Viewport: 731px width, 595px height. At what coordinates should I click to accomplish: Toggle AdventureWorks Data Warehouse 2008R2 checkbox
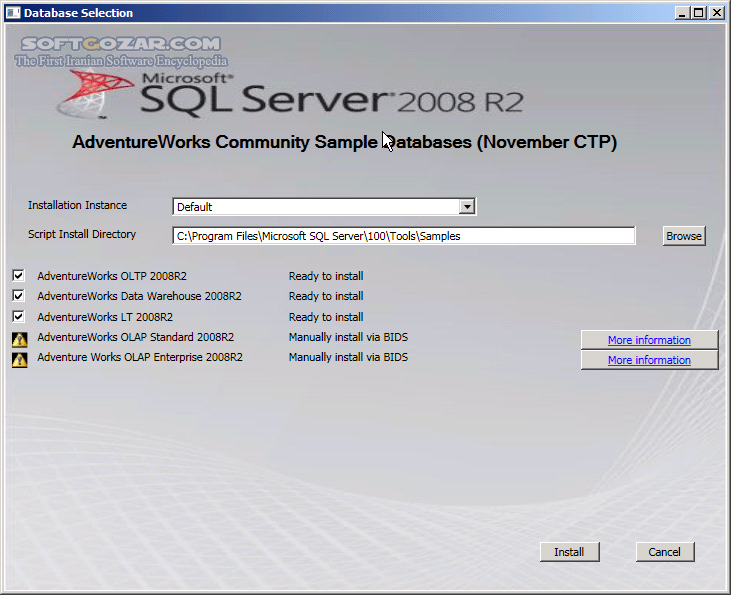[18, 296]
